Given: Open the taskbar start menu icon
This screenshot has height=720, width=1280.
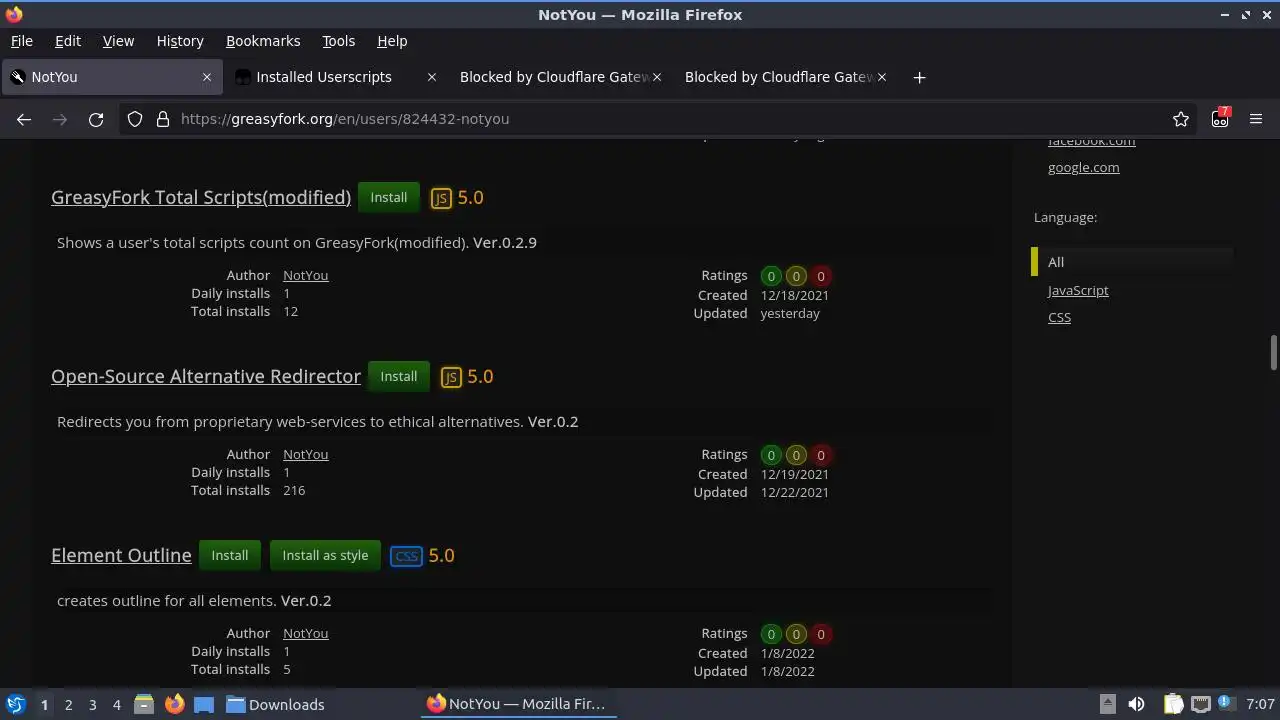Looking at the screenshot, I should click(16, 704).
